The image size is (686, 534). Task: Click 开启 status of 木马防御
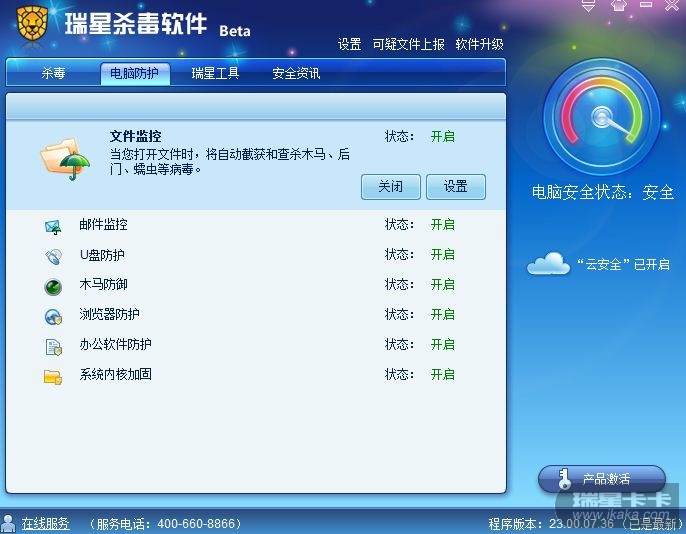pos(443,284)
